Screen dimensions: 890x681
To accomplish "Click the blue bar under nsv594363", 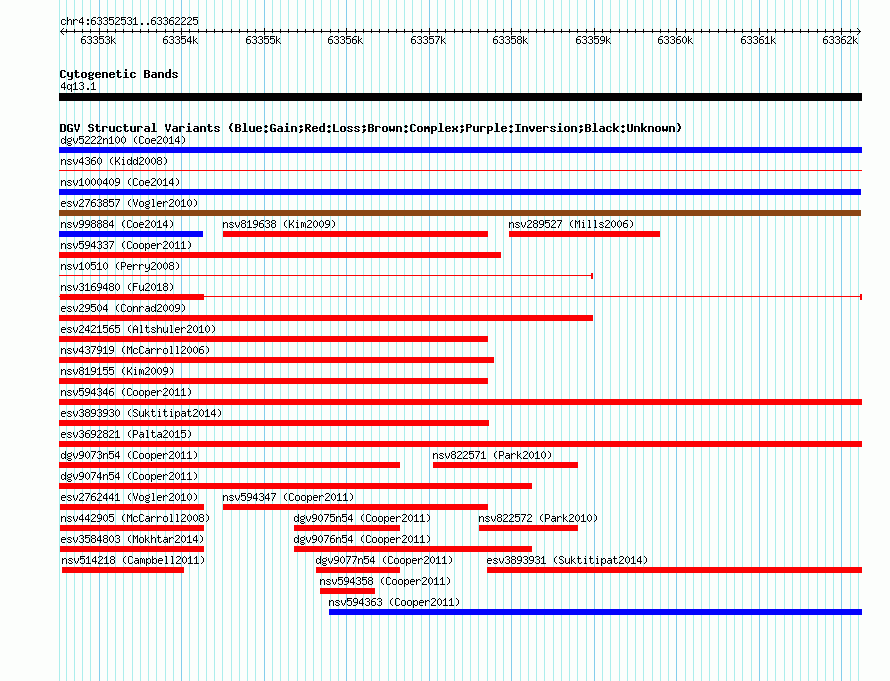I will click(x=595, y=612).
